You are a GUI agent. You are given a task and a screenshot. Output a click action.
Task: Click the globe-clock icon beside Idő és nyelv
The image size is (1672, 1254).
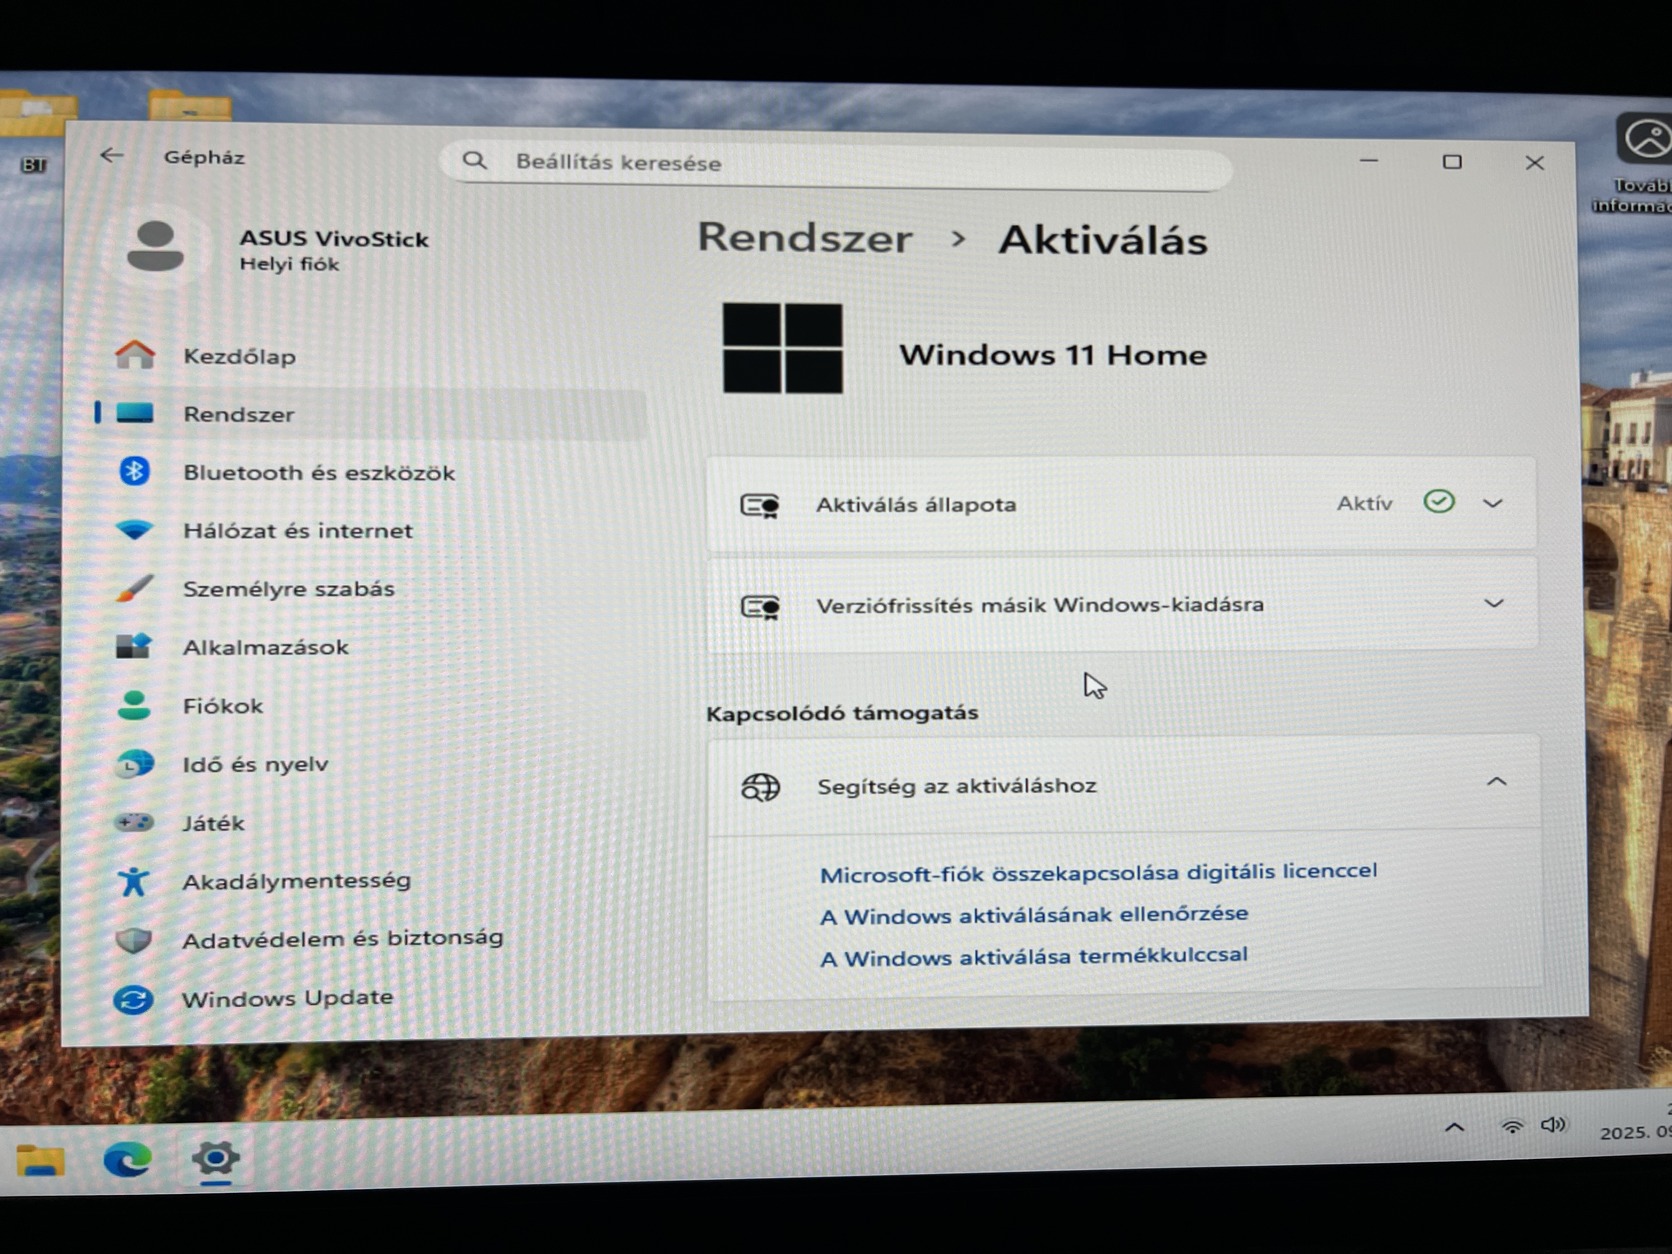pos(134,764)
